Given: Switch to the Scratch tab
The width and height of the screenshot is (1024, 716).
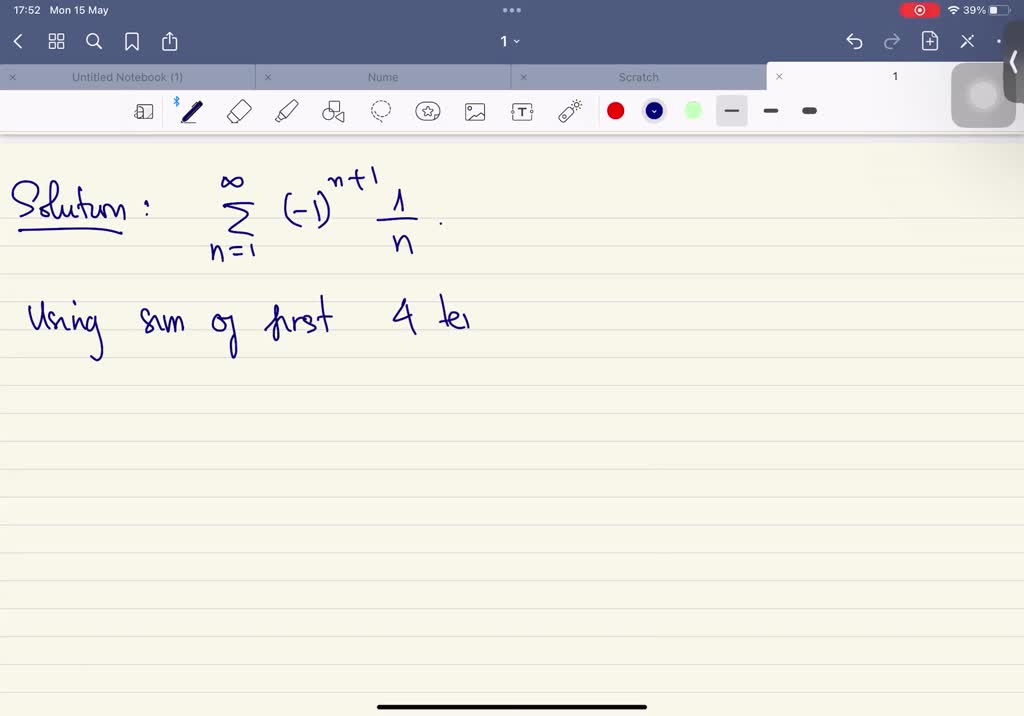Looking at the screenshot, I should click(639, 76).
